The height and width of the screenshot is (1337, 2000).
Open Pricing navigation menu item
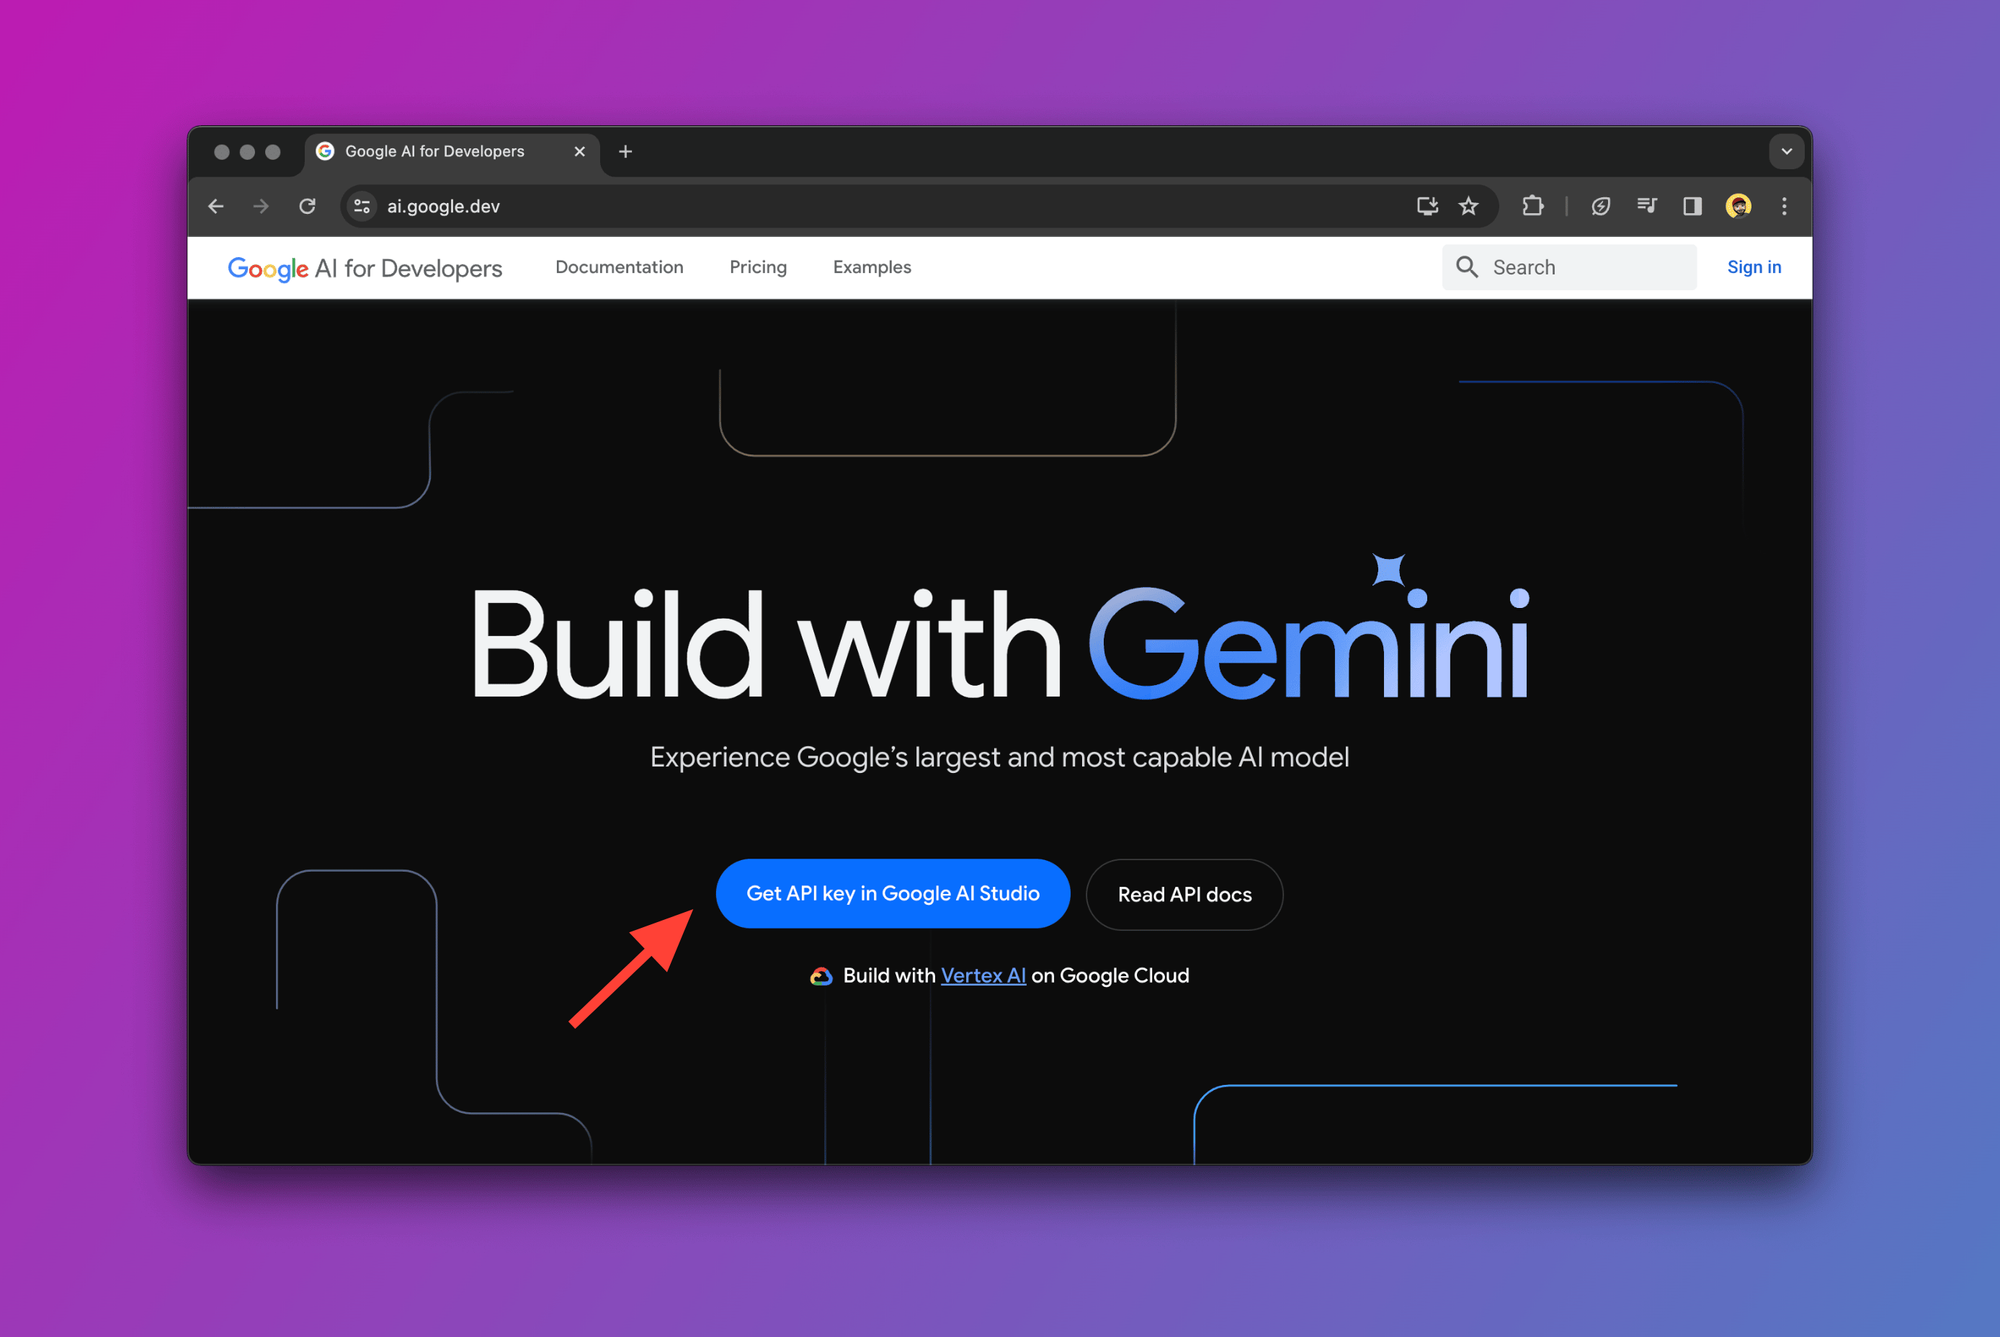(758, 266)
